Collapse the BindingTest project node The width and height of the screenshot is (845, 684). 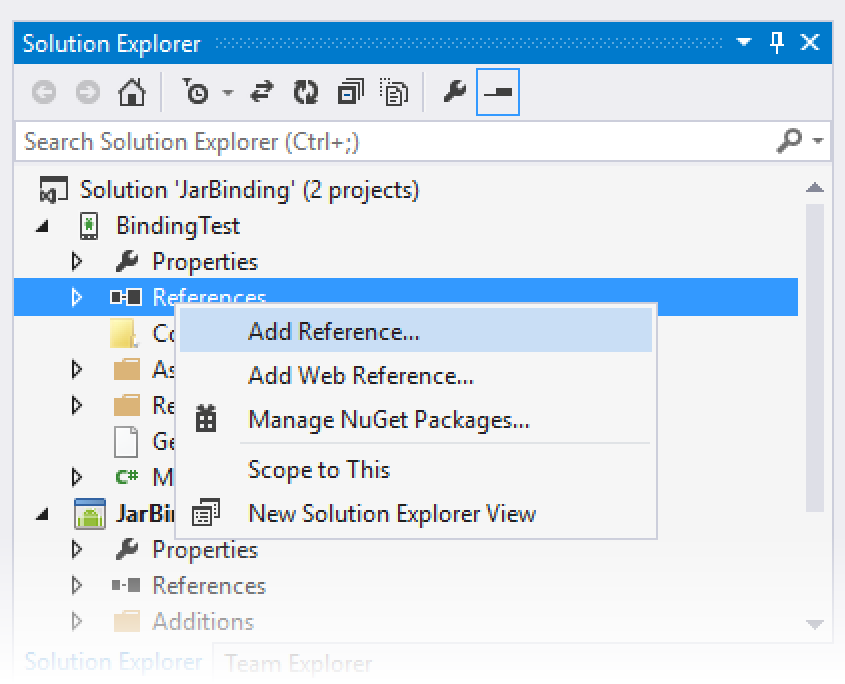click(x=42, y=226)
